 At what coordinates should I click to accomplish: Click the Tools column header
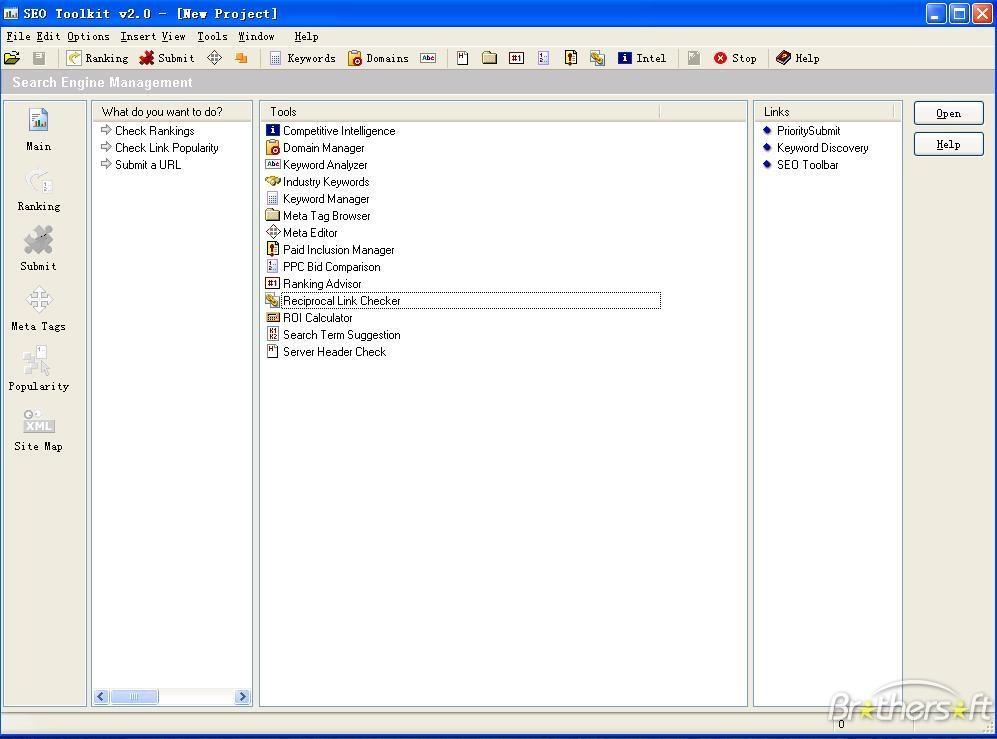(462, 112)
